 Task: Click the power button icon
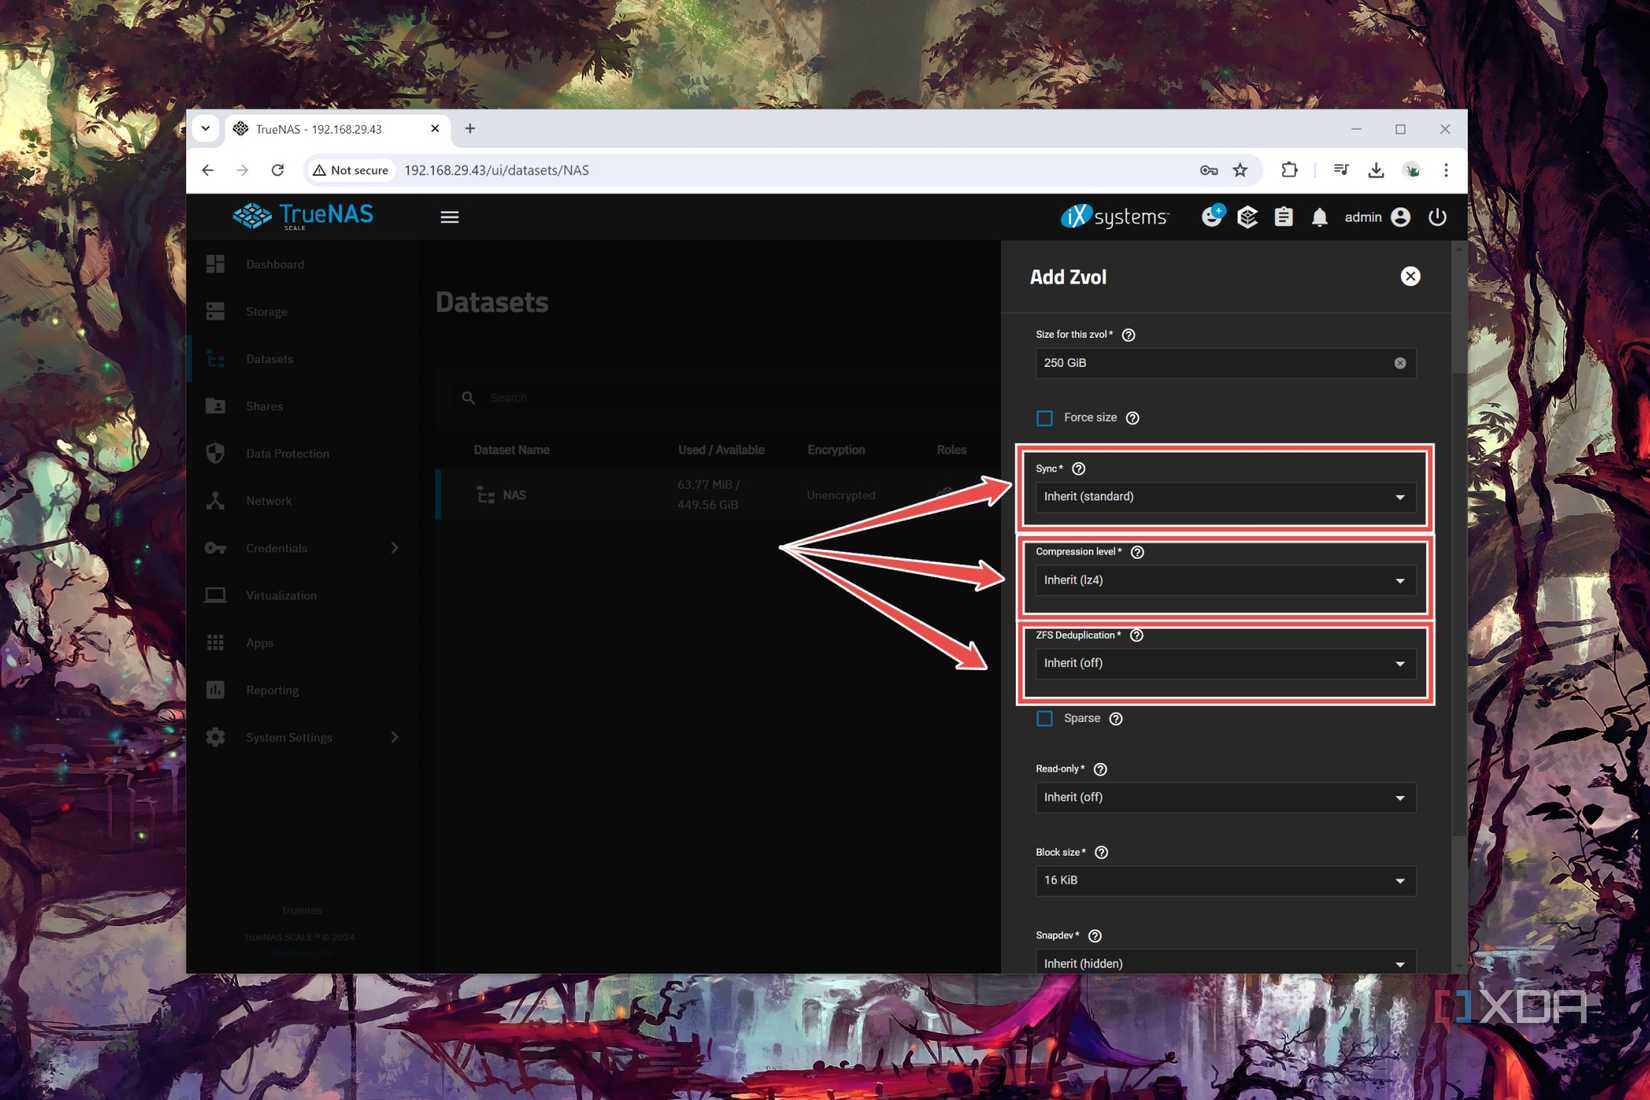(x=1437, y=217)
